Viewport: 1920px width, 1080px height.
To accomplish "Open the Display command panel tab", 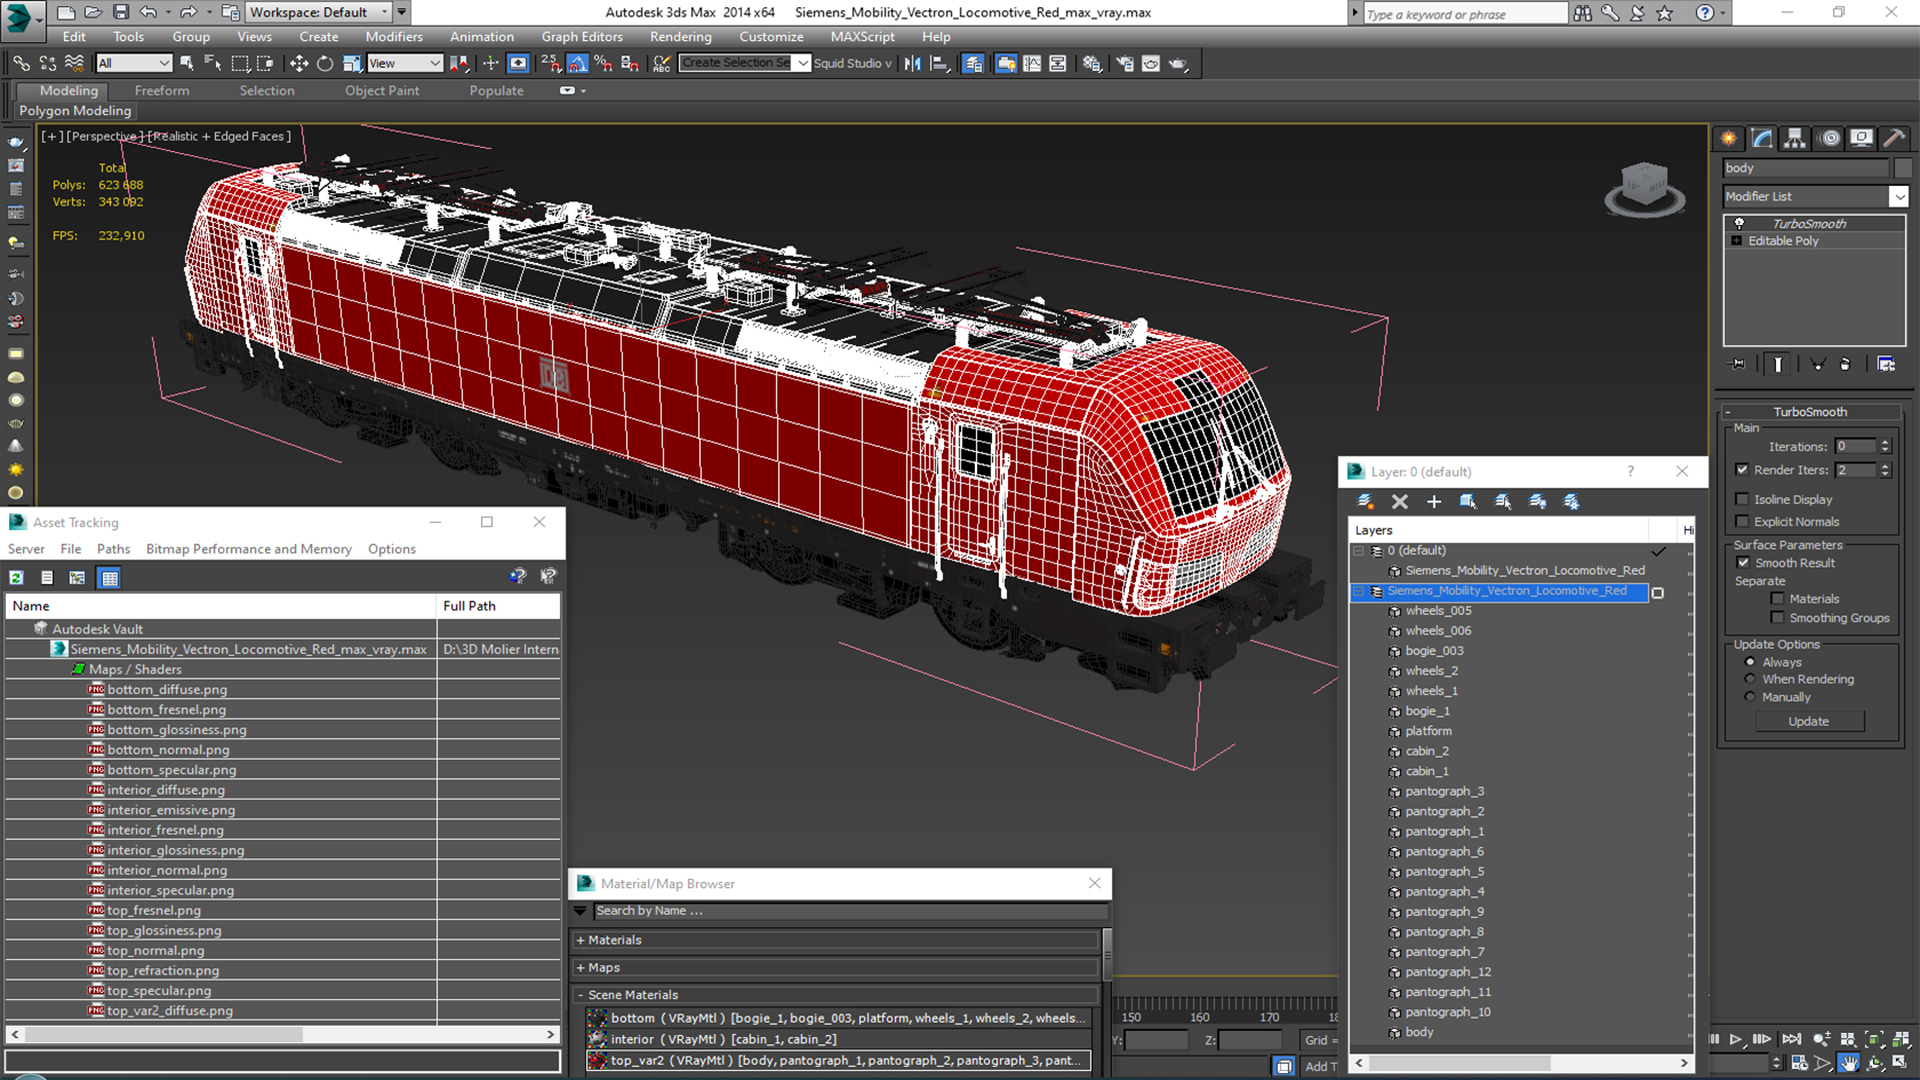I will pos(1861,138).
